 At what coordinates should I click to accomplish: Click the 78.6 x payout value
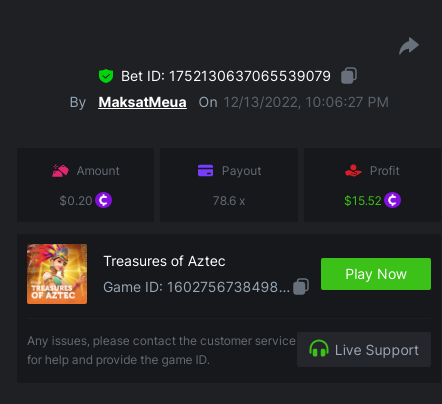coord(229,201)
